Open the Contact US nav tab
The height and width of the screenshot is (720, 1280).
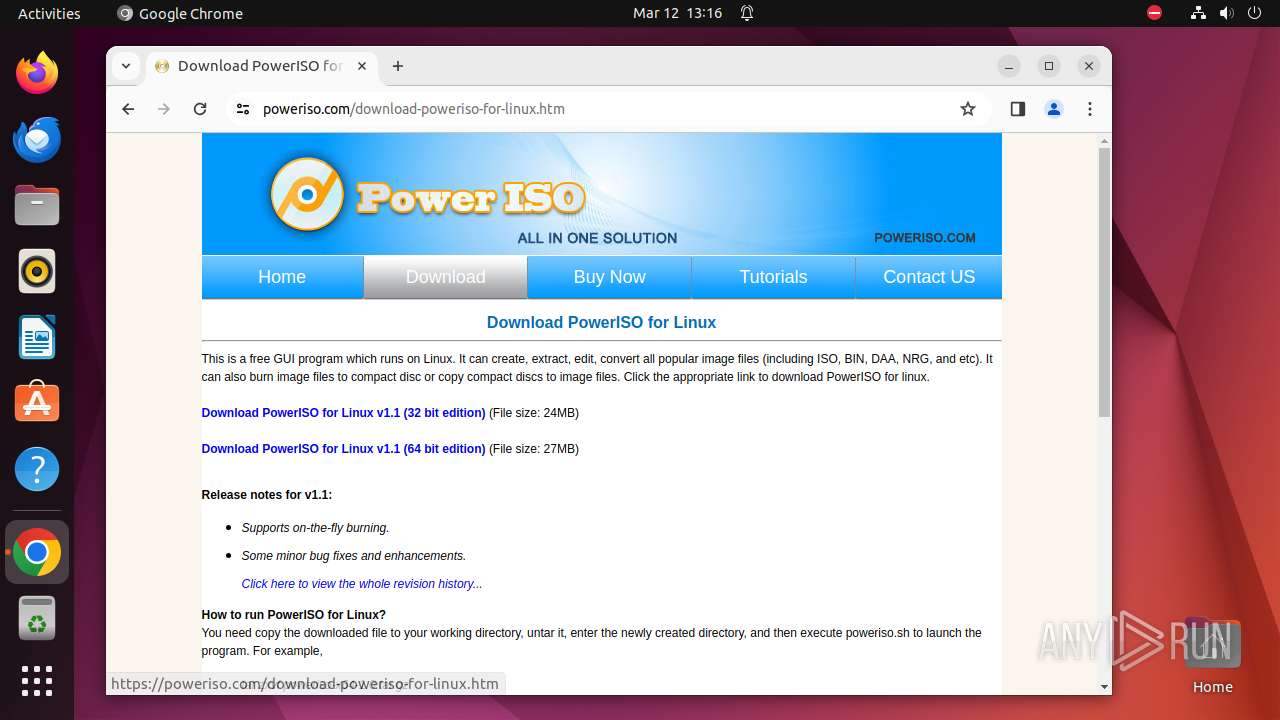(x=929, y=277)
